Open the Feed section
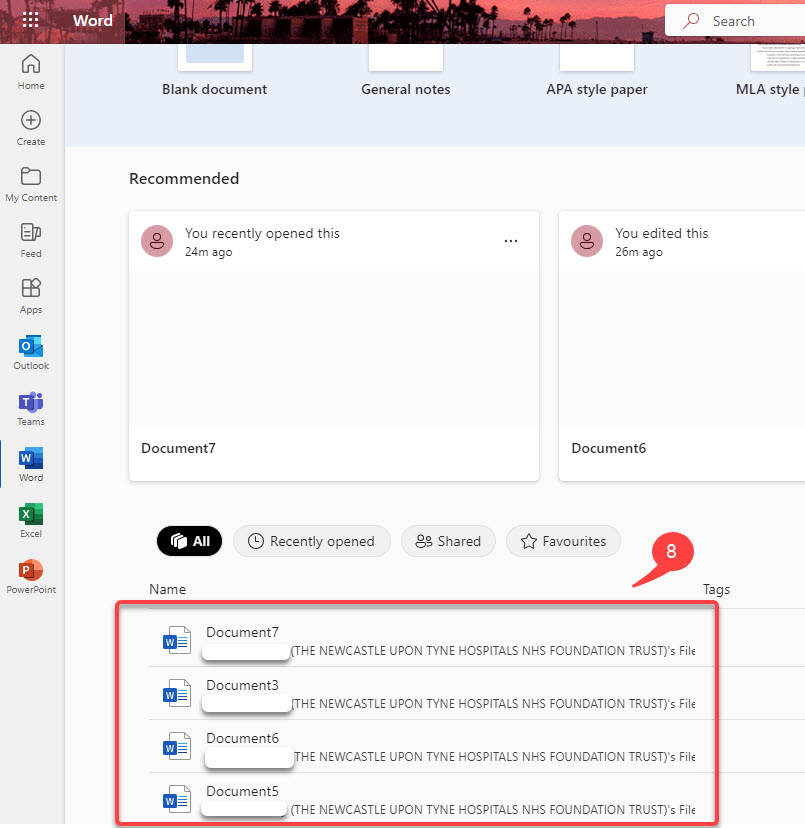Screen dimensions: 805x828 coord(31,240)
